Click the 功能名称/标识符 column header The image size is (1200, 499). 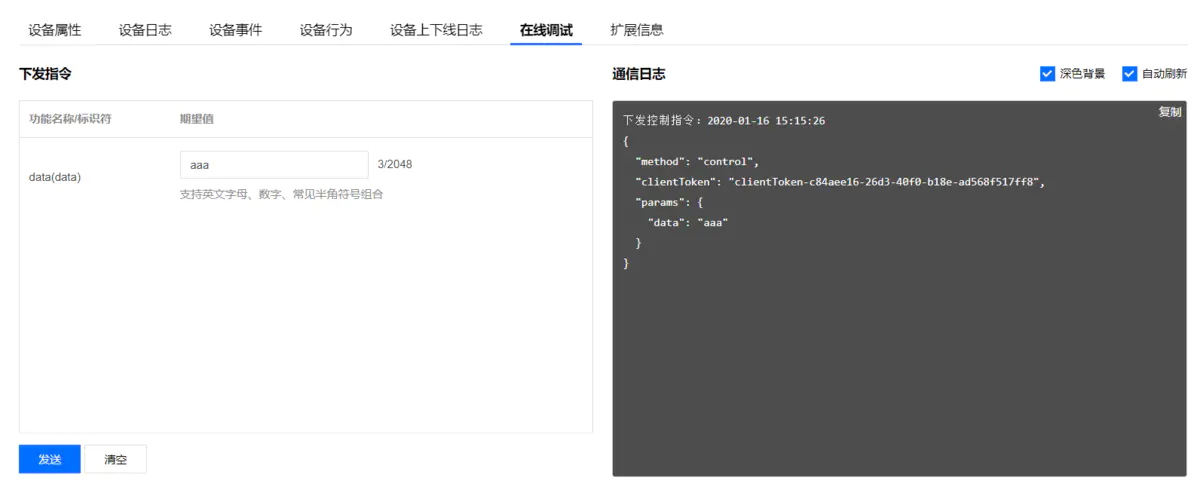(70, 119)
